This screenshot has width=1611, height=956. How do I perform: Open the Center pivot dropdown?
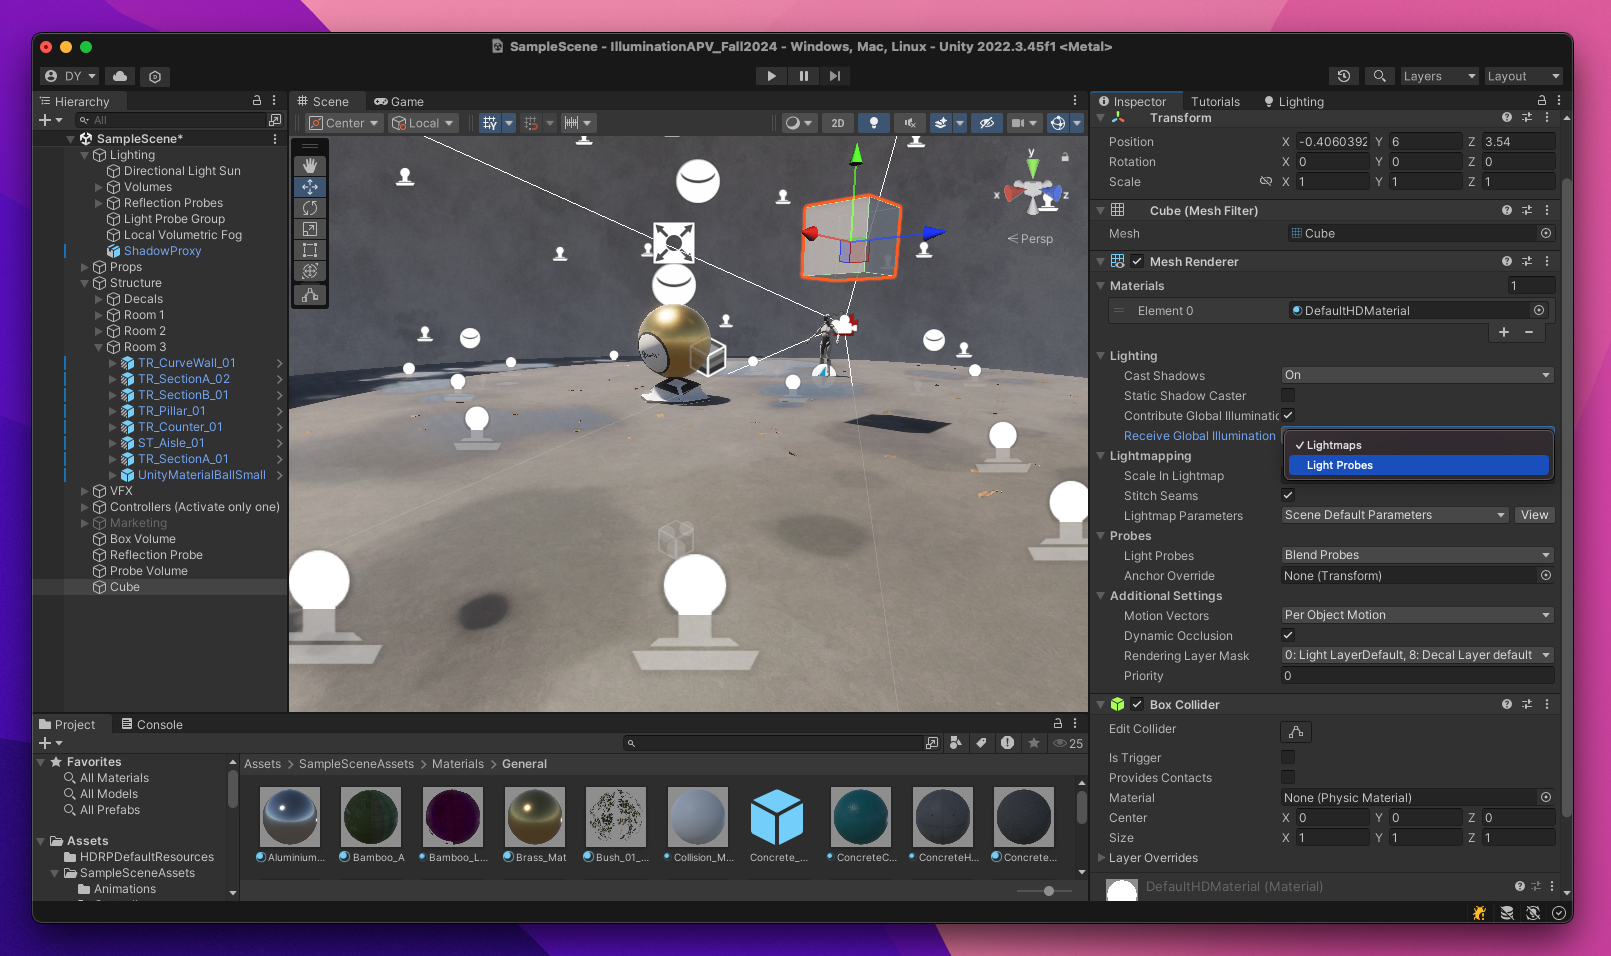344,123
